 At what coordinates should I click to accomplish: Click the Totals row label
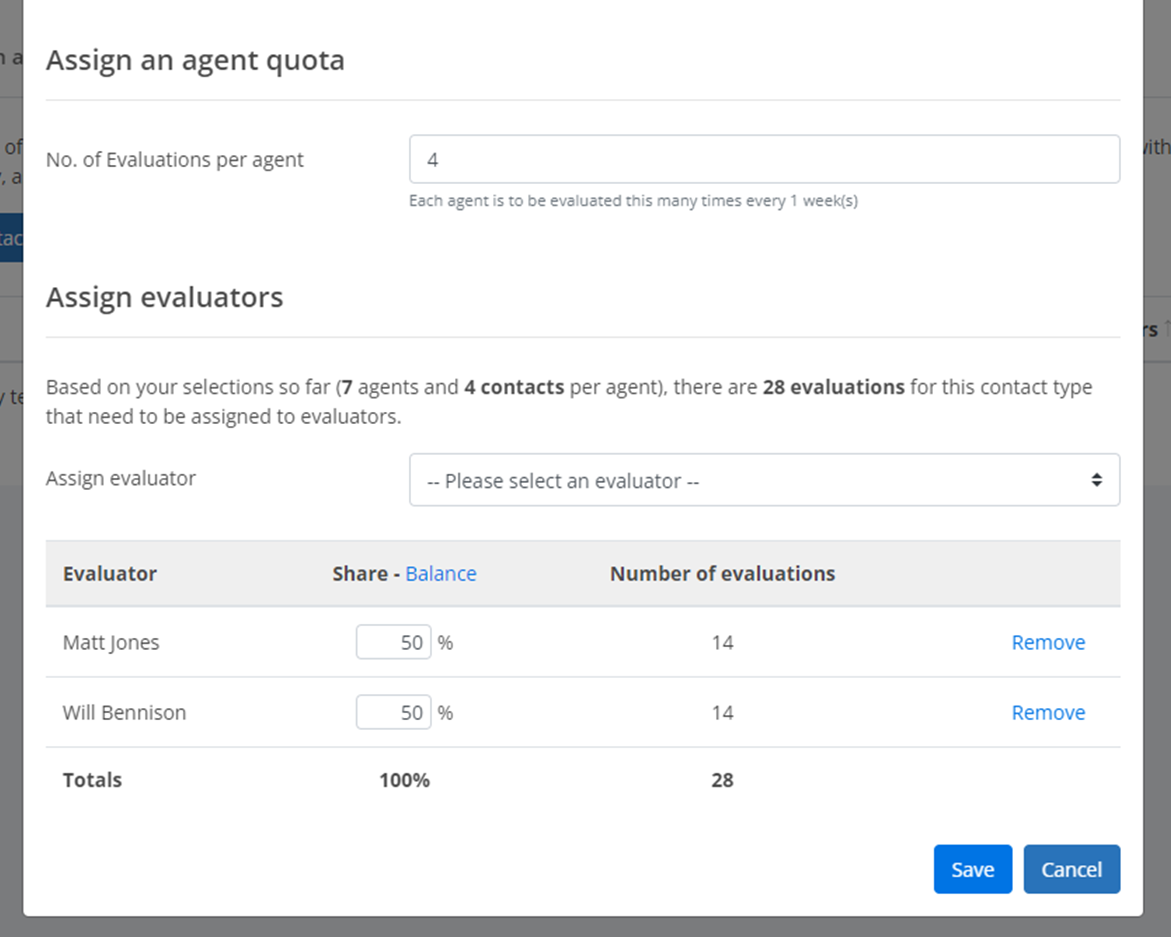tap(92, 780)
